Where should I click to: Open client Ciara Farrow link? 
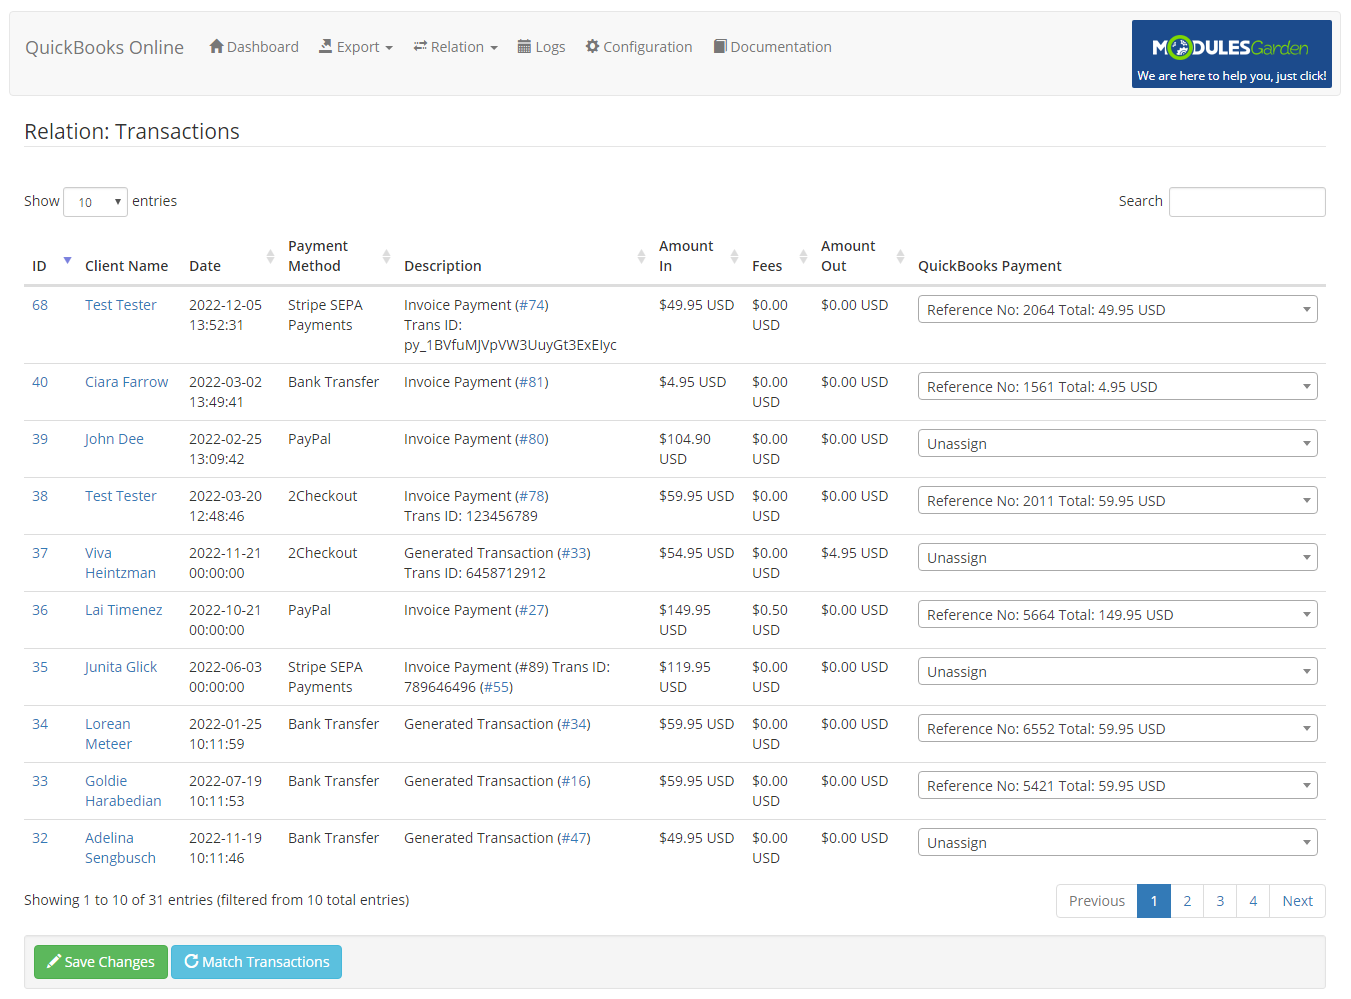pos(126,382)
